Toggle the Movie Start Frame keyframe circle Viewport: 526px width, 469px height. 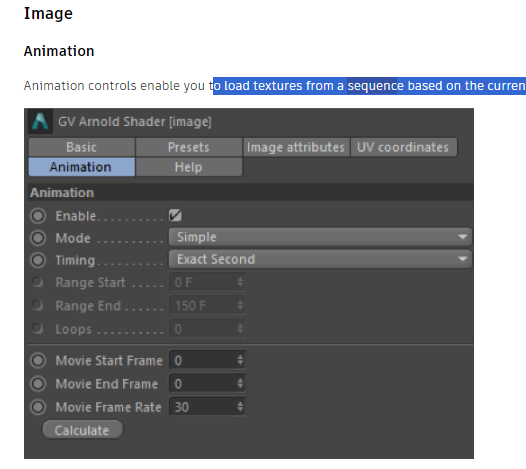[x=38, y=360]
